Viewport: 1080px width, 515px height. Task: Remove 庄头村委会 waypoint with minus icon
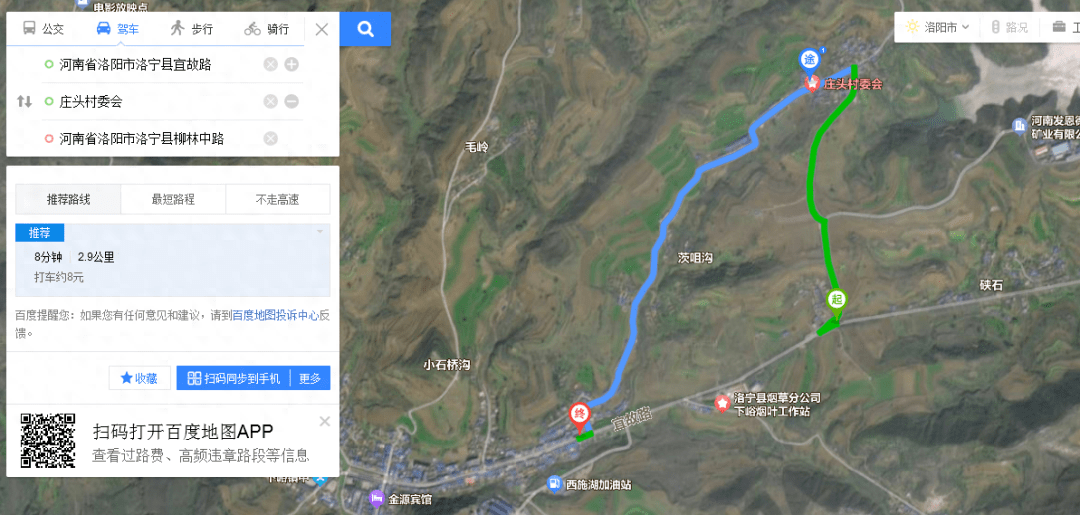(291, 102)
